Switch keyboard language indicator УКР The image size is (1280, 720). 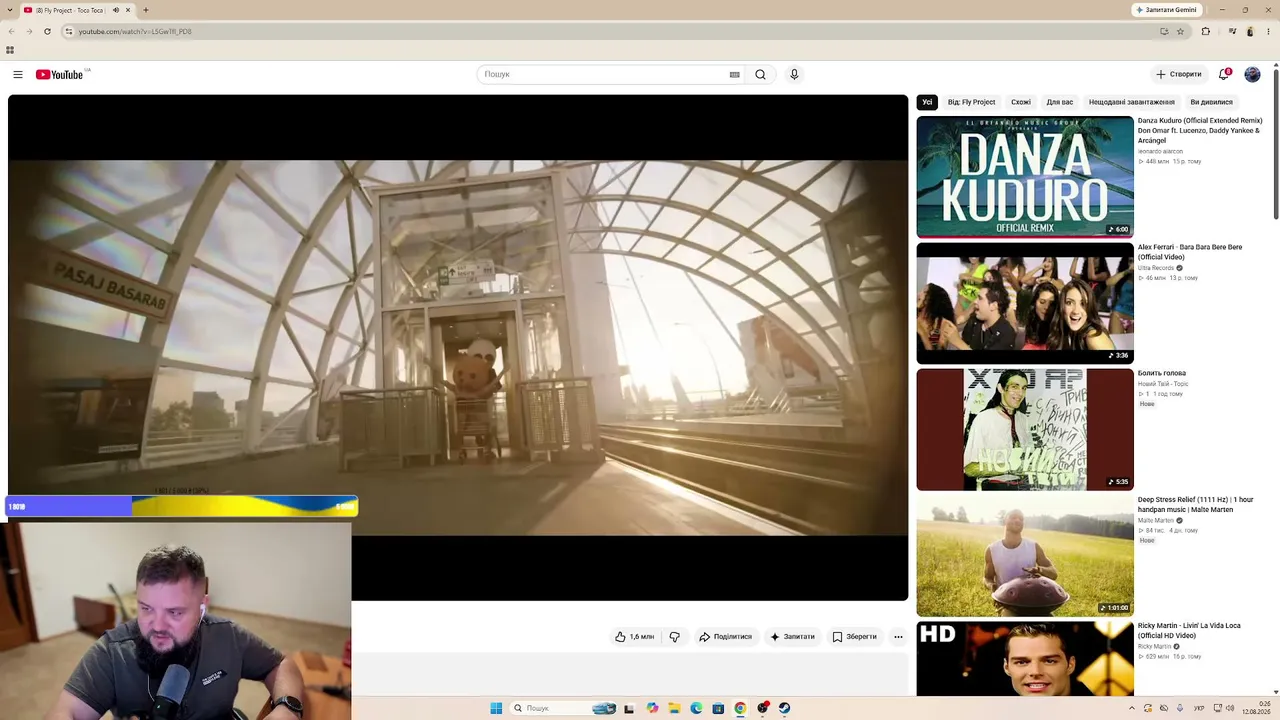click(x=1199, y=708)
